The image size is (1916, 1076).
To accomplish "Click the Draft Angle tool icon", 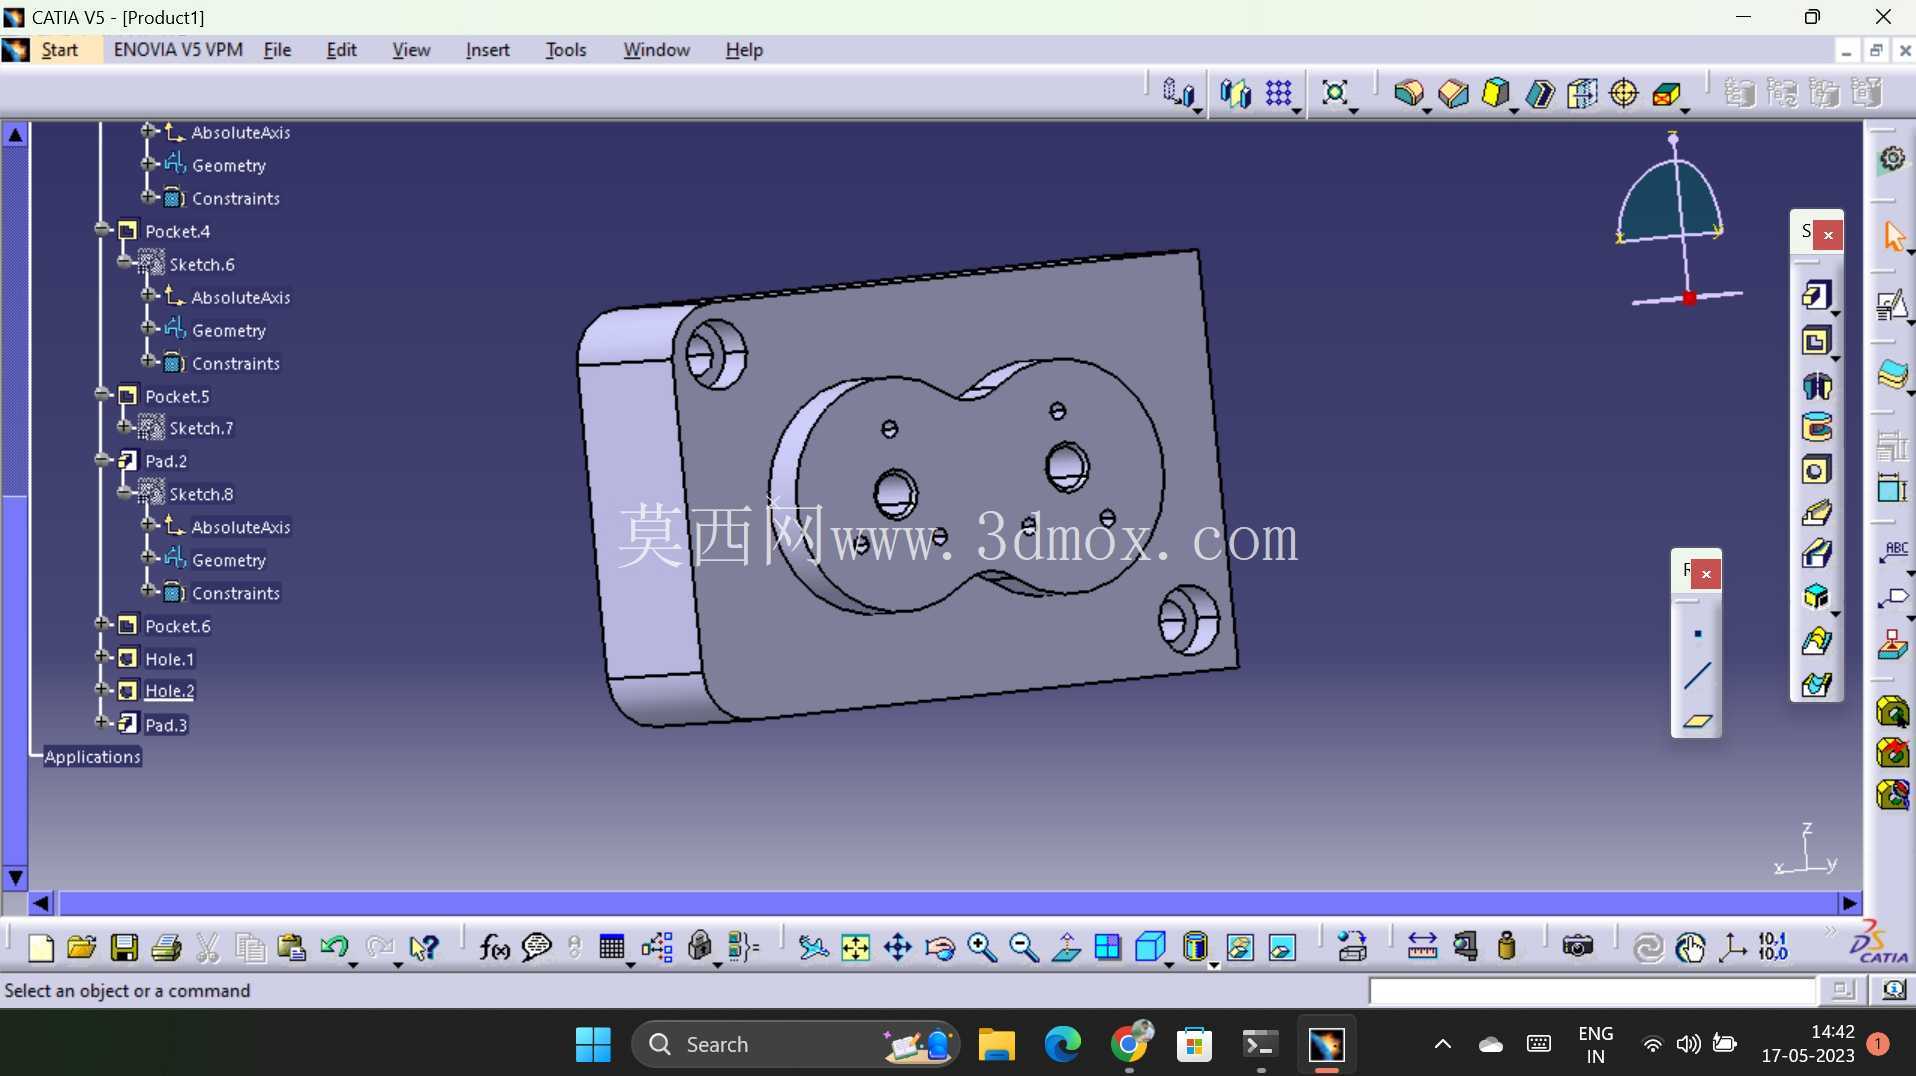I will click(x=1495, y=94).
